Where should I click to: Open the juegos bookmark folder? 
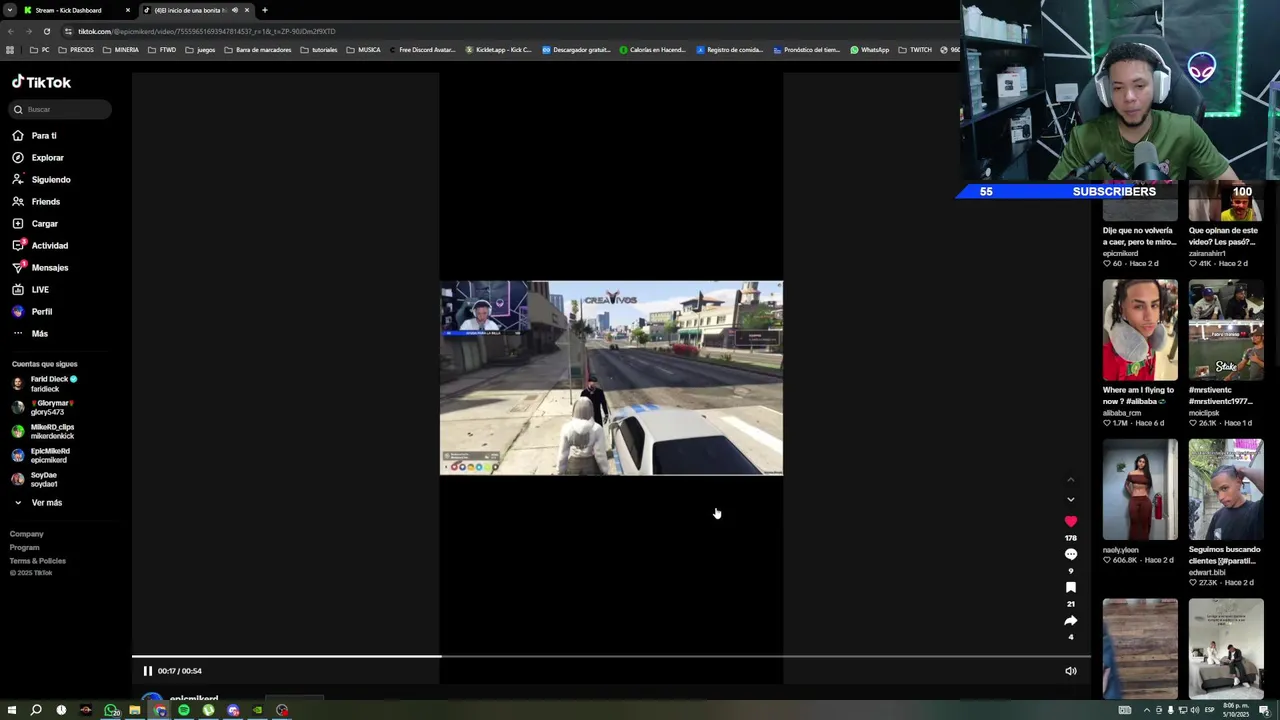click(x=200, y=49)
